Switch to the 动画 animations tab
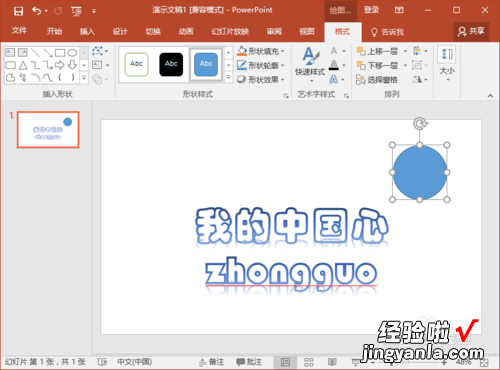This screenshot has height=370, width=500. [x=186, y=31]
